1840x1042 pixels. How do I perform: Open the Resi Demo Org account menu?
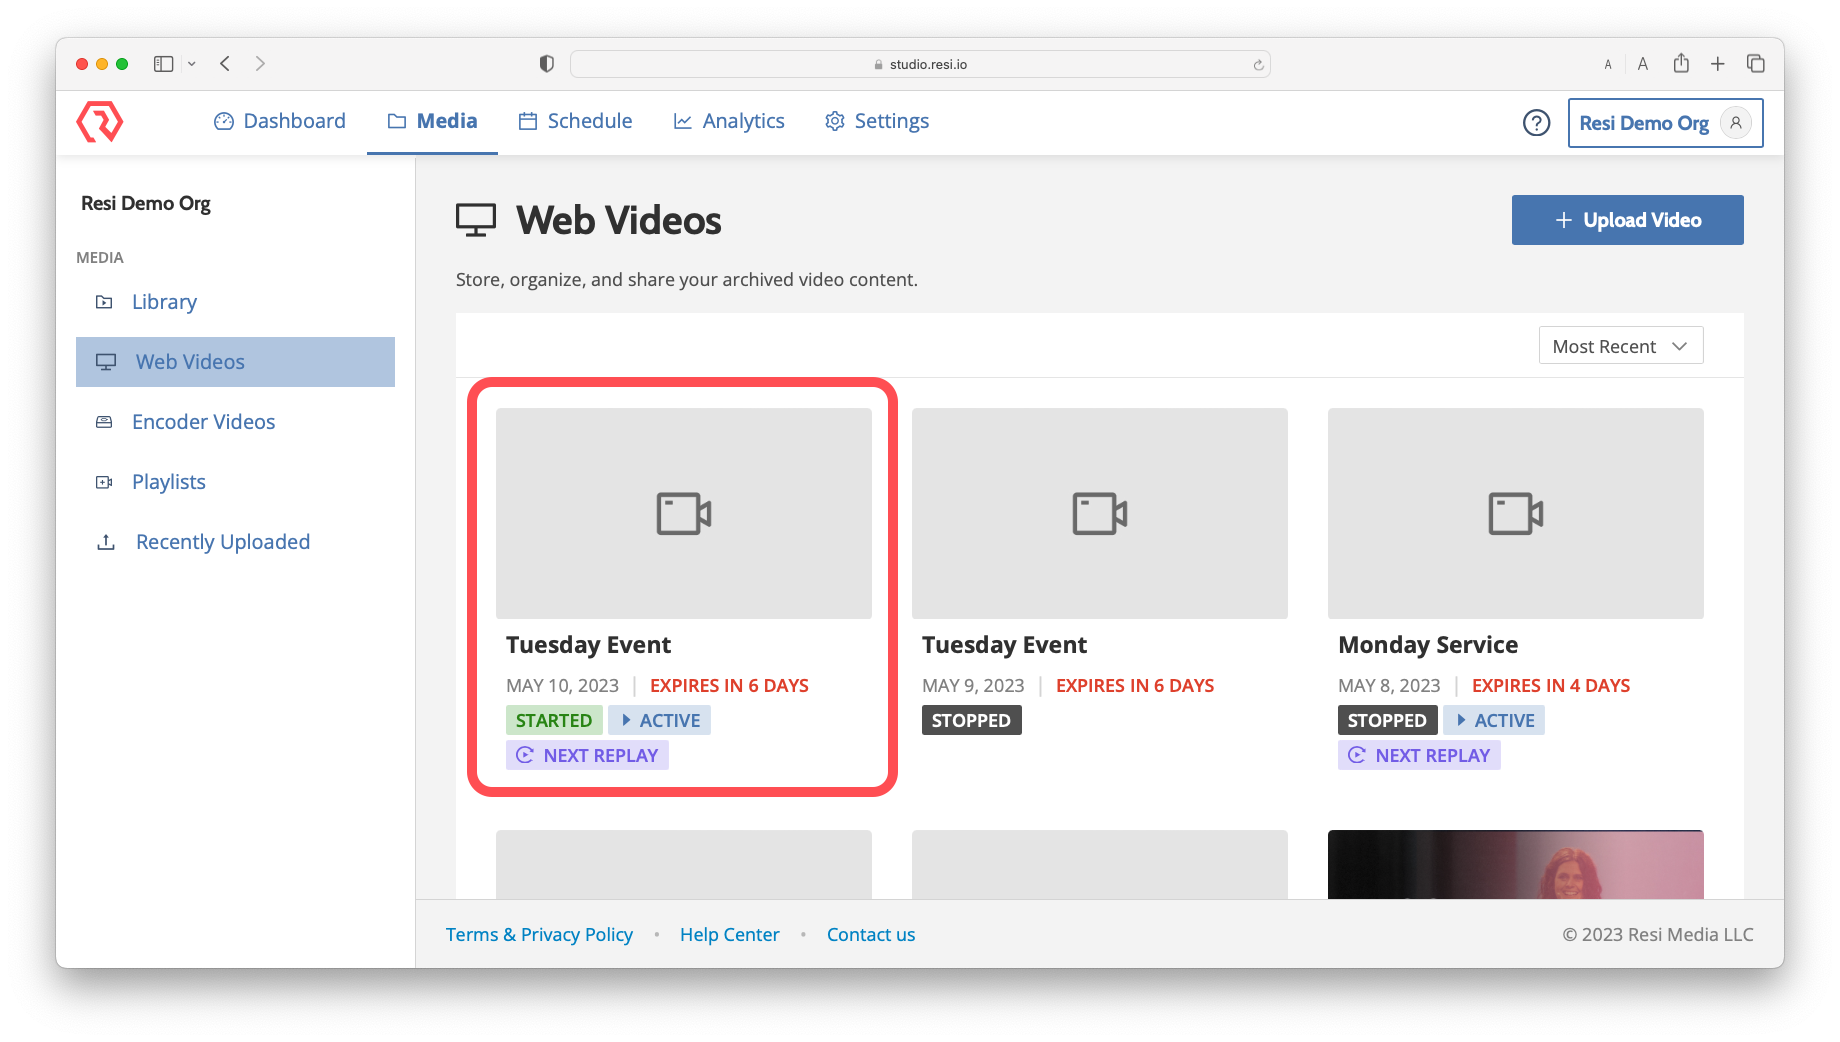(x=1663, y=122)
